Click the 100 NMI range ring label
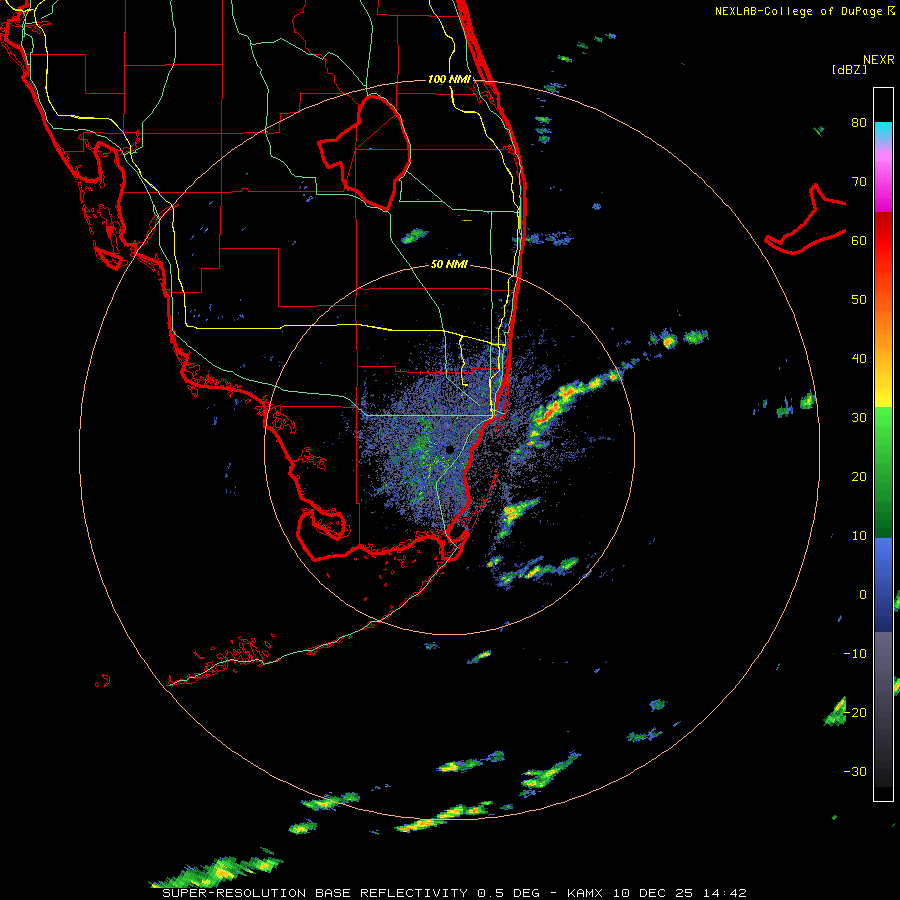900x900 pixels. (x=449, y=79)
